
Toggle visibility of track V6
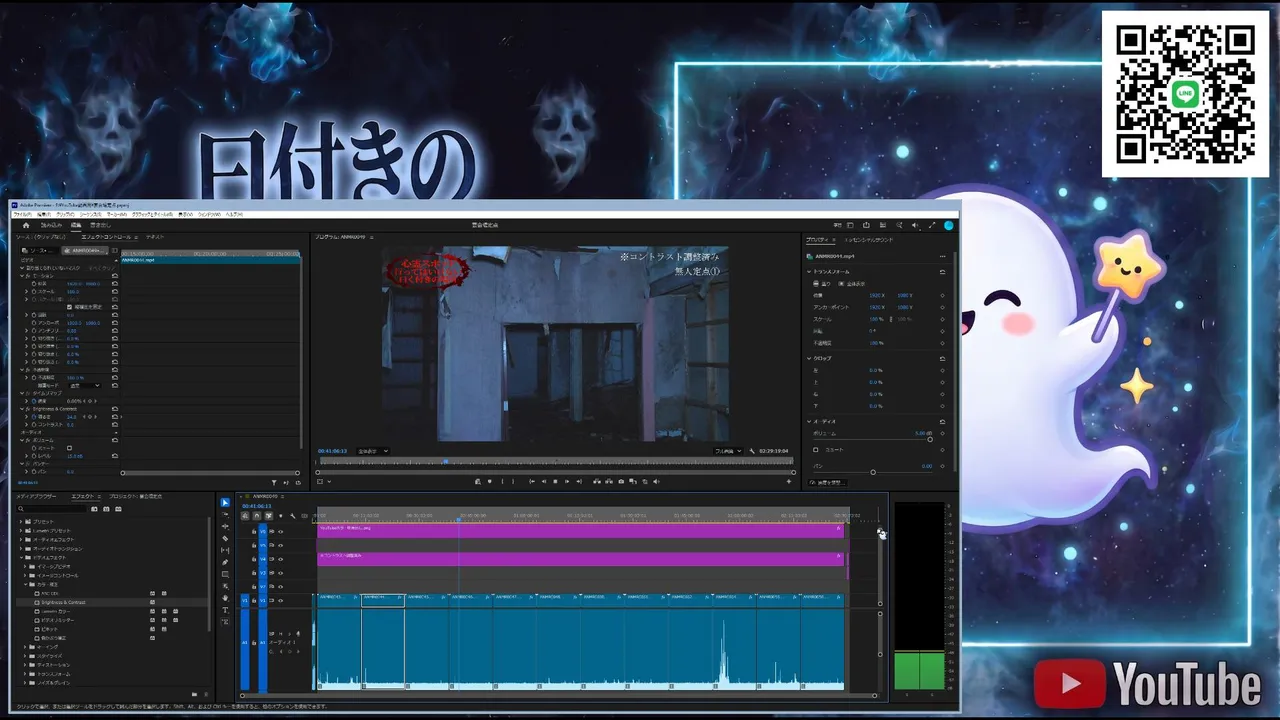280,531
